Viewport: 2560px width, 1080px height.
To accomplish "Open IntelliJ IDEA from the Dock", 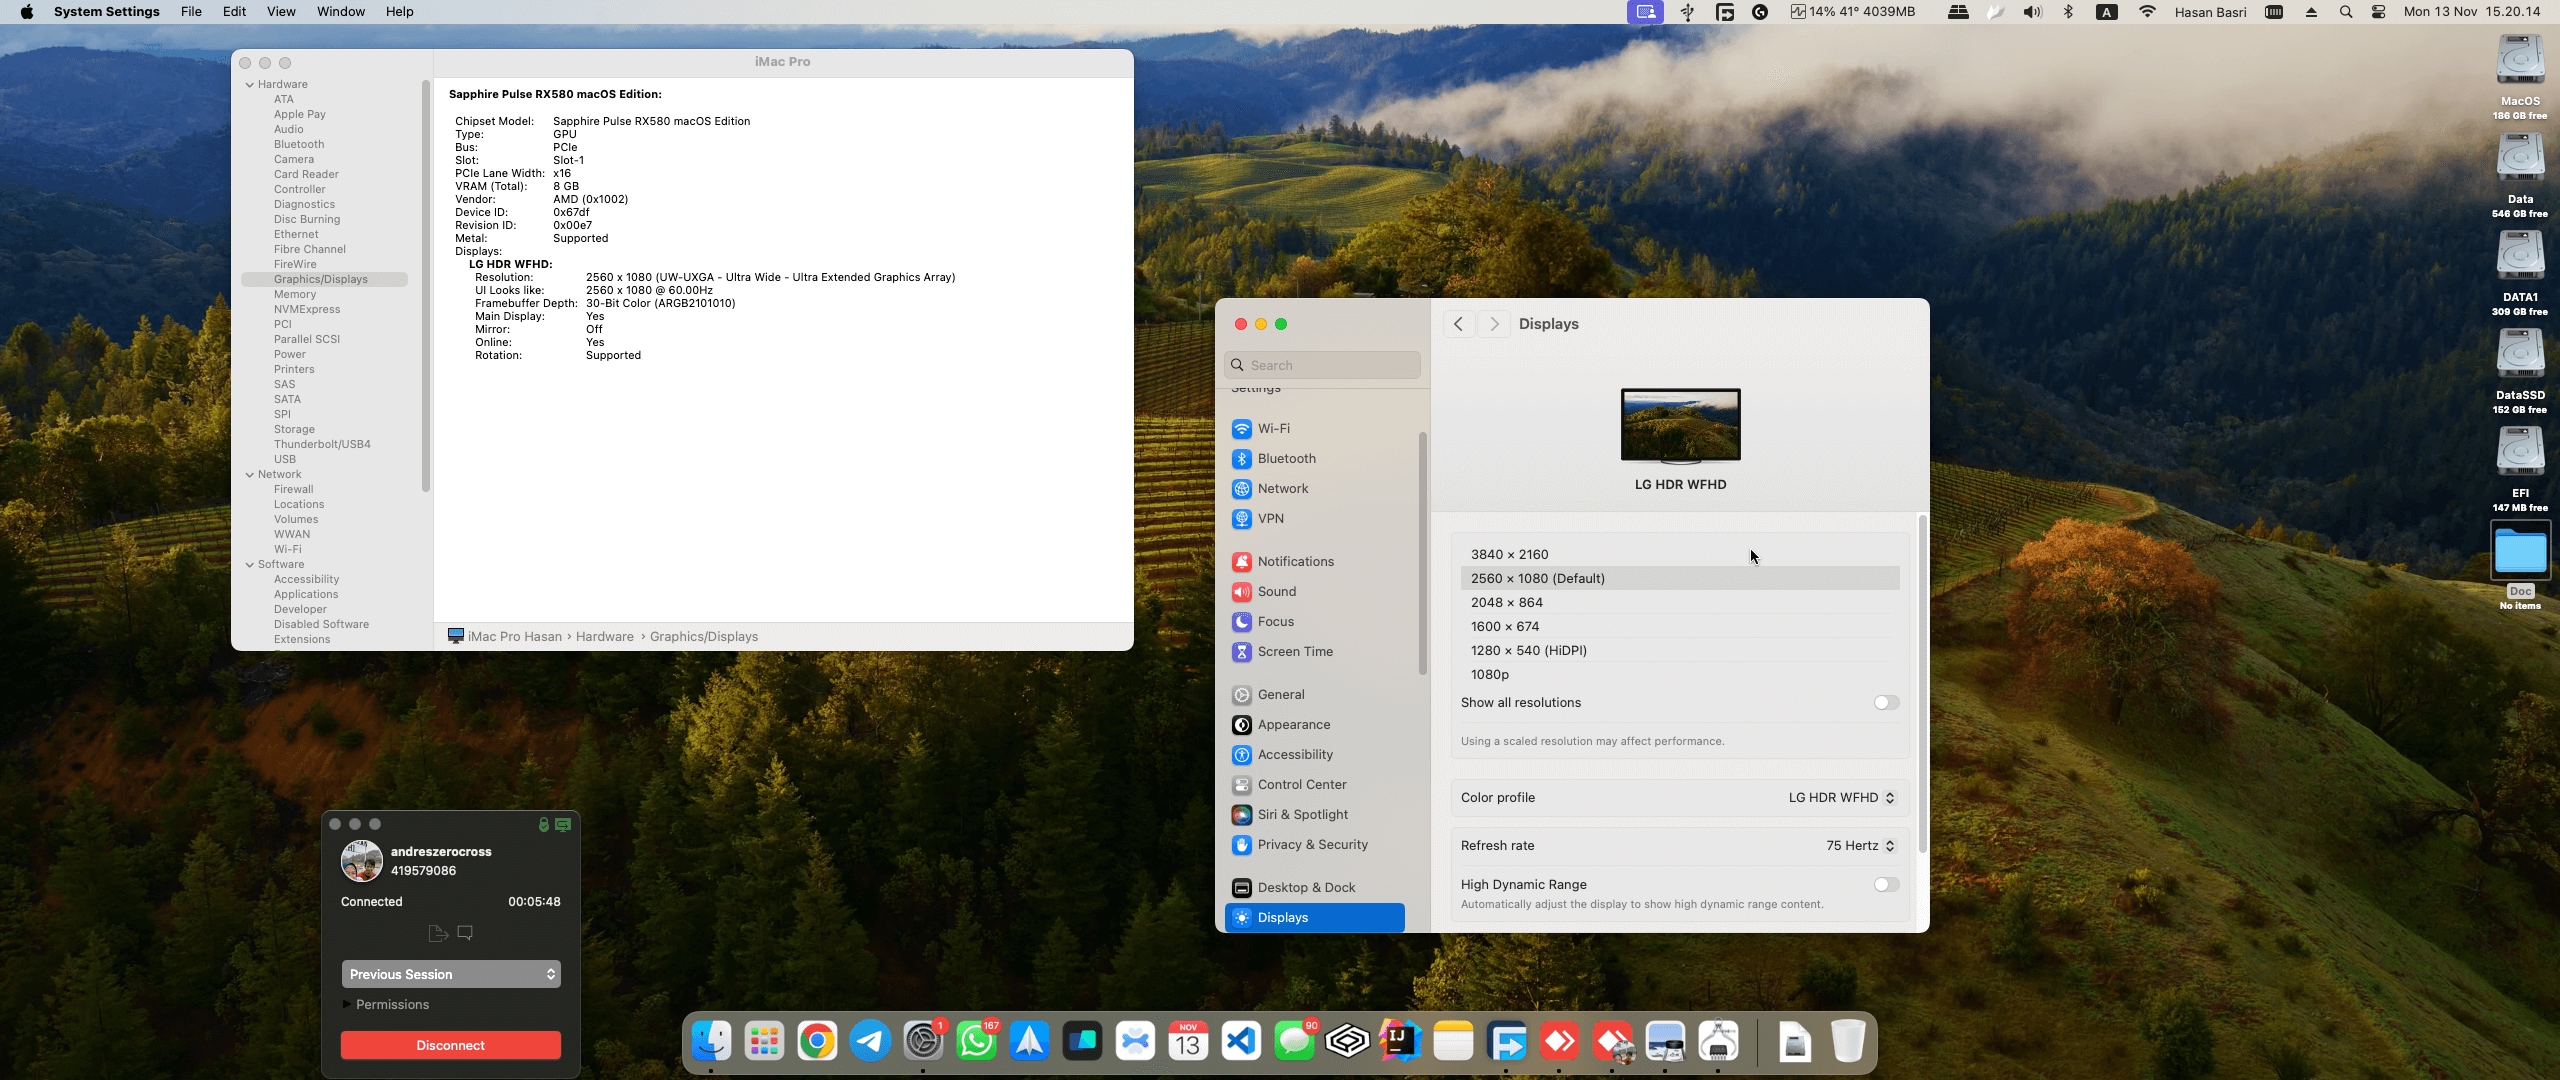I will (1400, 1042).
